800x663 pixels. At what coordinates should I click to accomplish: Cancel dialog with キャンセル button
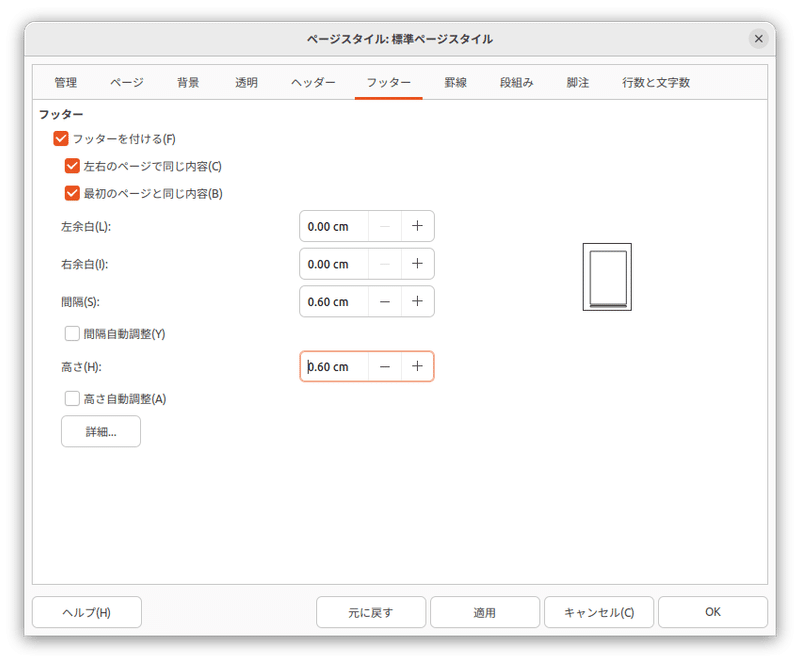[599, 612]
